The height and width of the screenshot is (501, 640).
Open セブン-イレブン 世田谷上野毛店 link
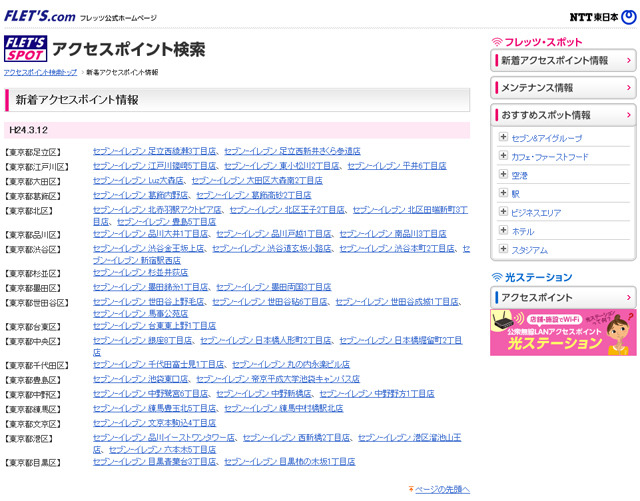(x=149, y=302)
